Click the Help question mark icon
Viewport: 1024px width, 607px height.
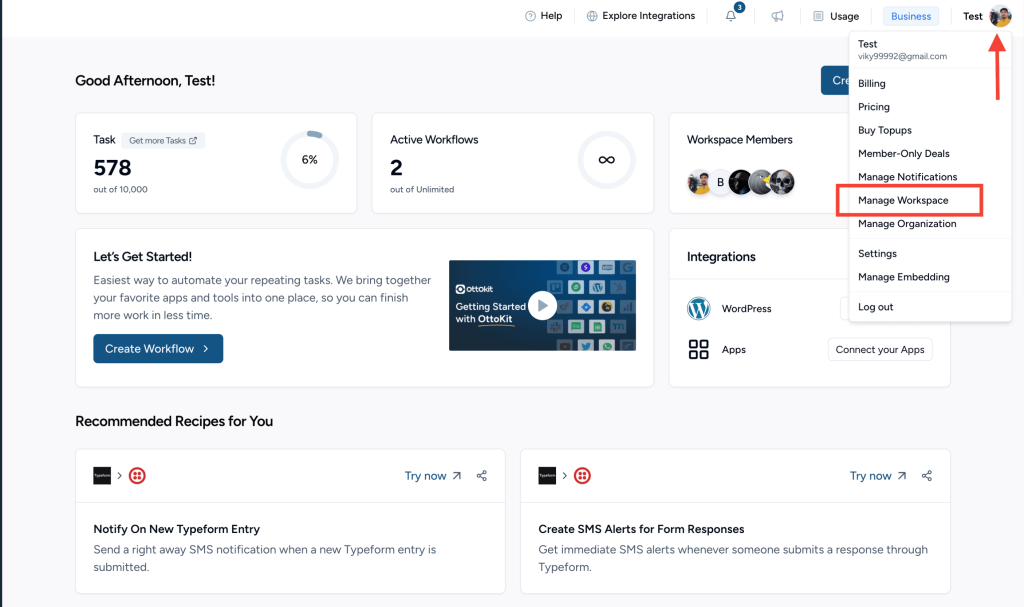point(531,16)
